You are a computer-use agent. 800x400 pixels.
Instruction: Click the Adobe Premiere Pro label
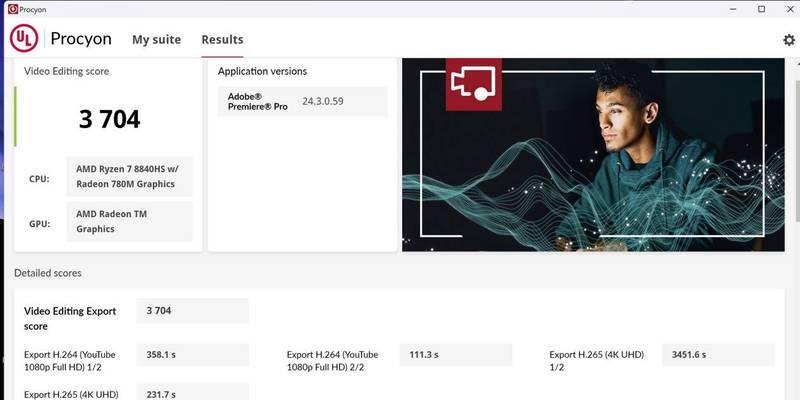pyautogui.click(x=258, y=102)
